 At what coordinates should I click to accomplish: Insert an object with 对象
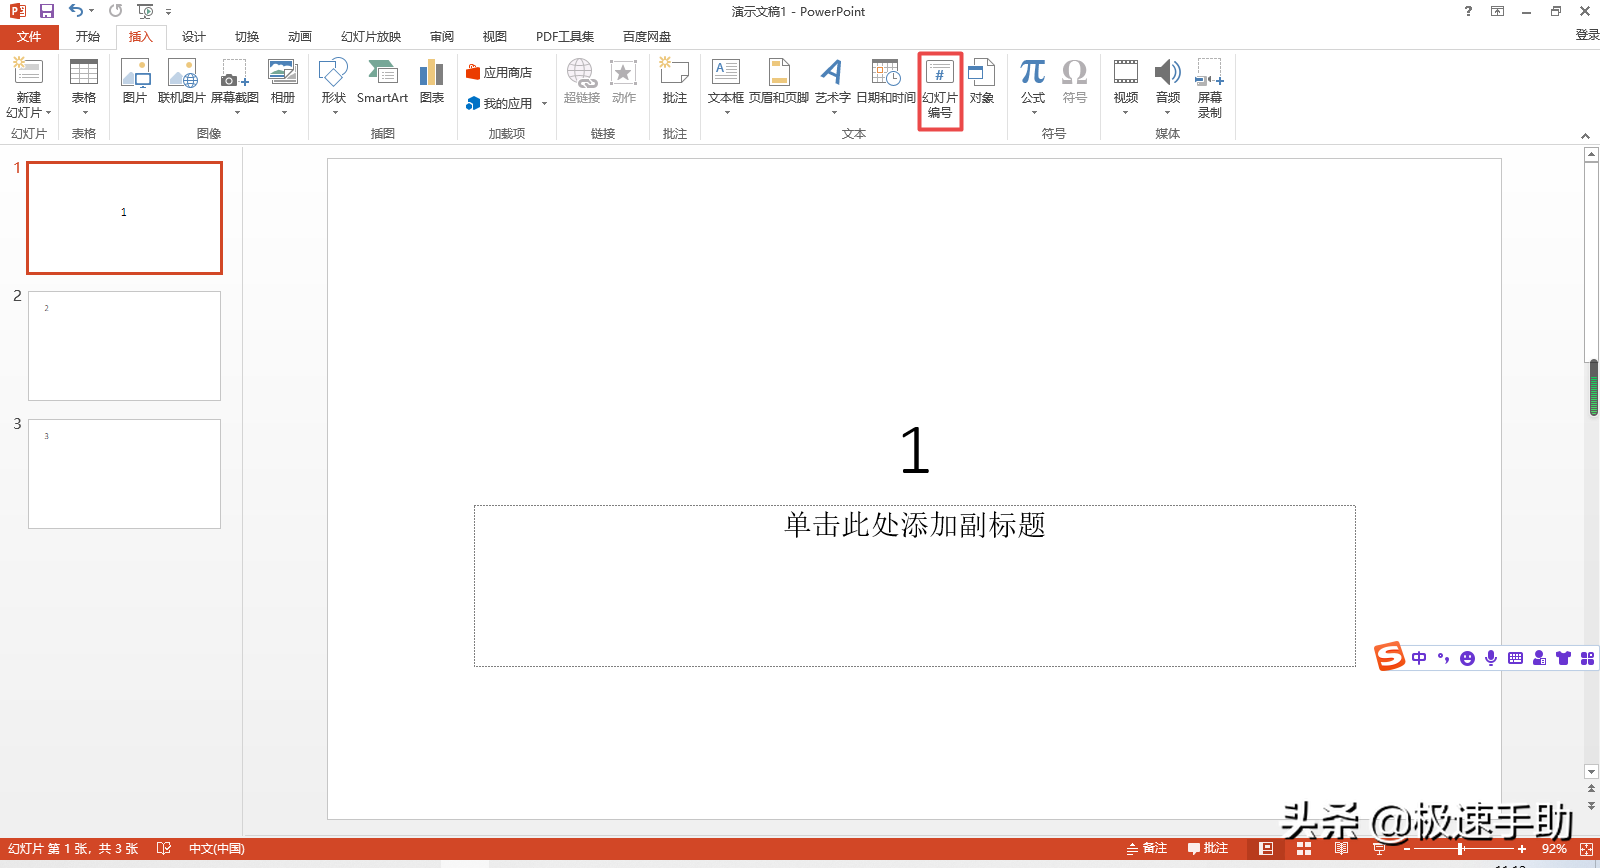pyautogui.click(x=982, y=81)
